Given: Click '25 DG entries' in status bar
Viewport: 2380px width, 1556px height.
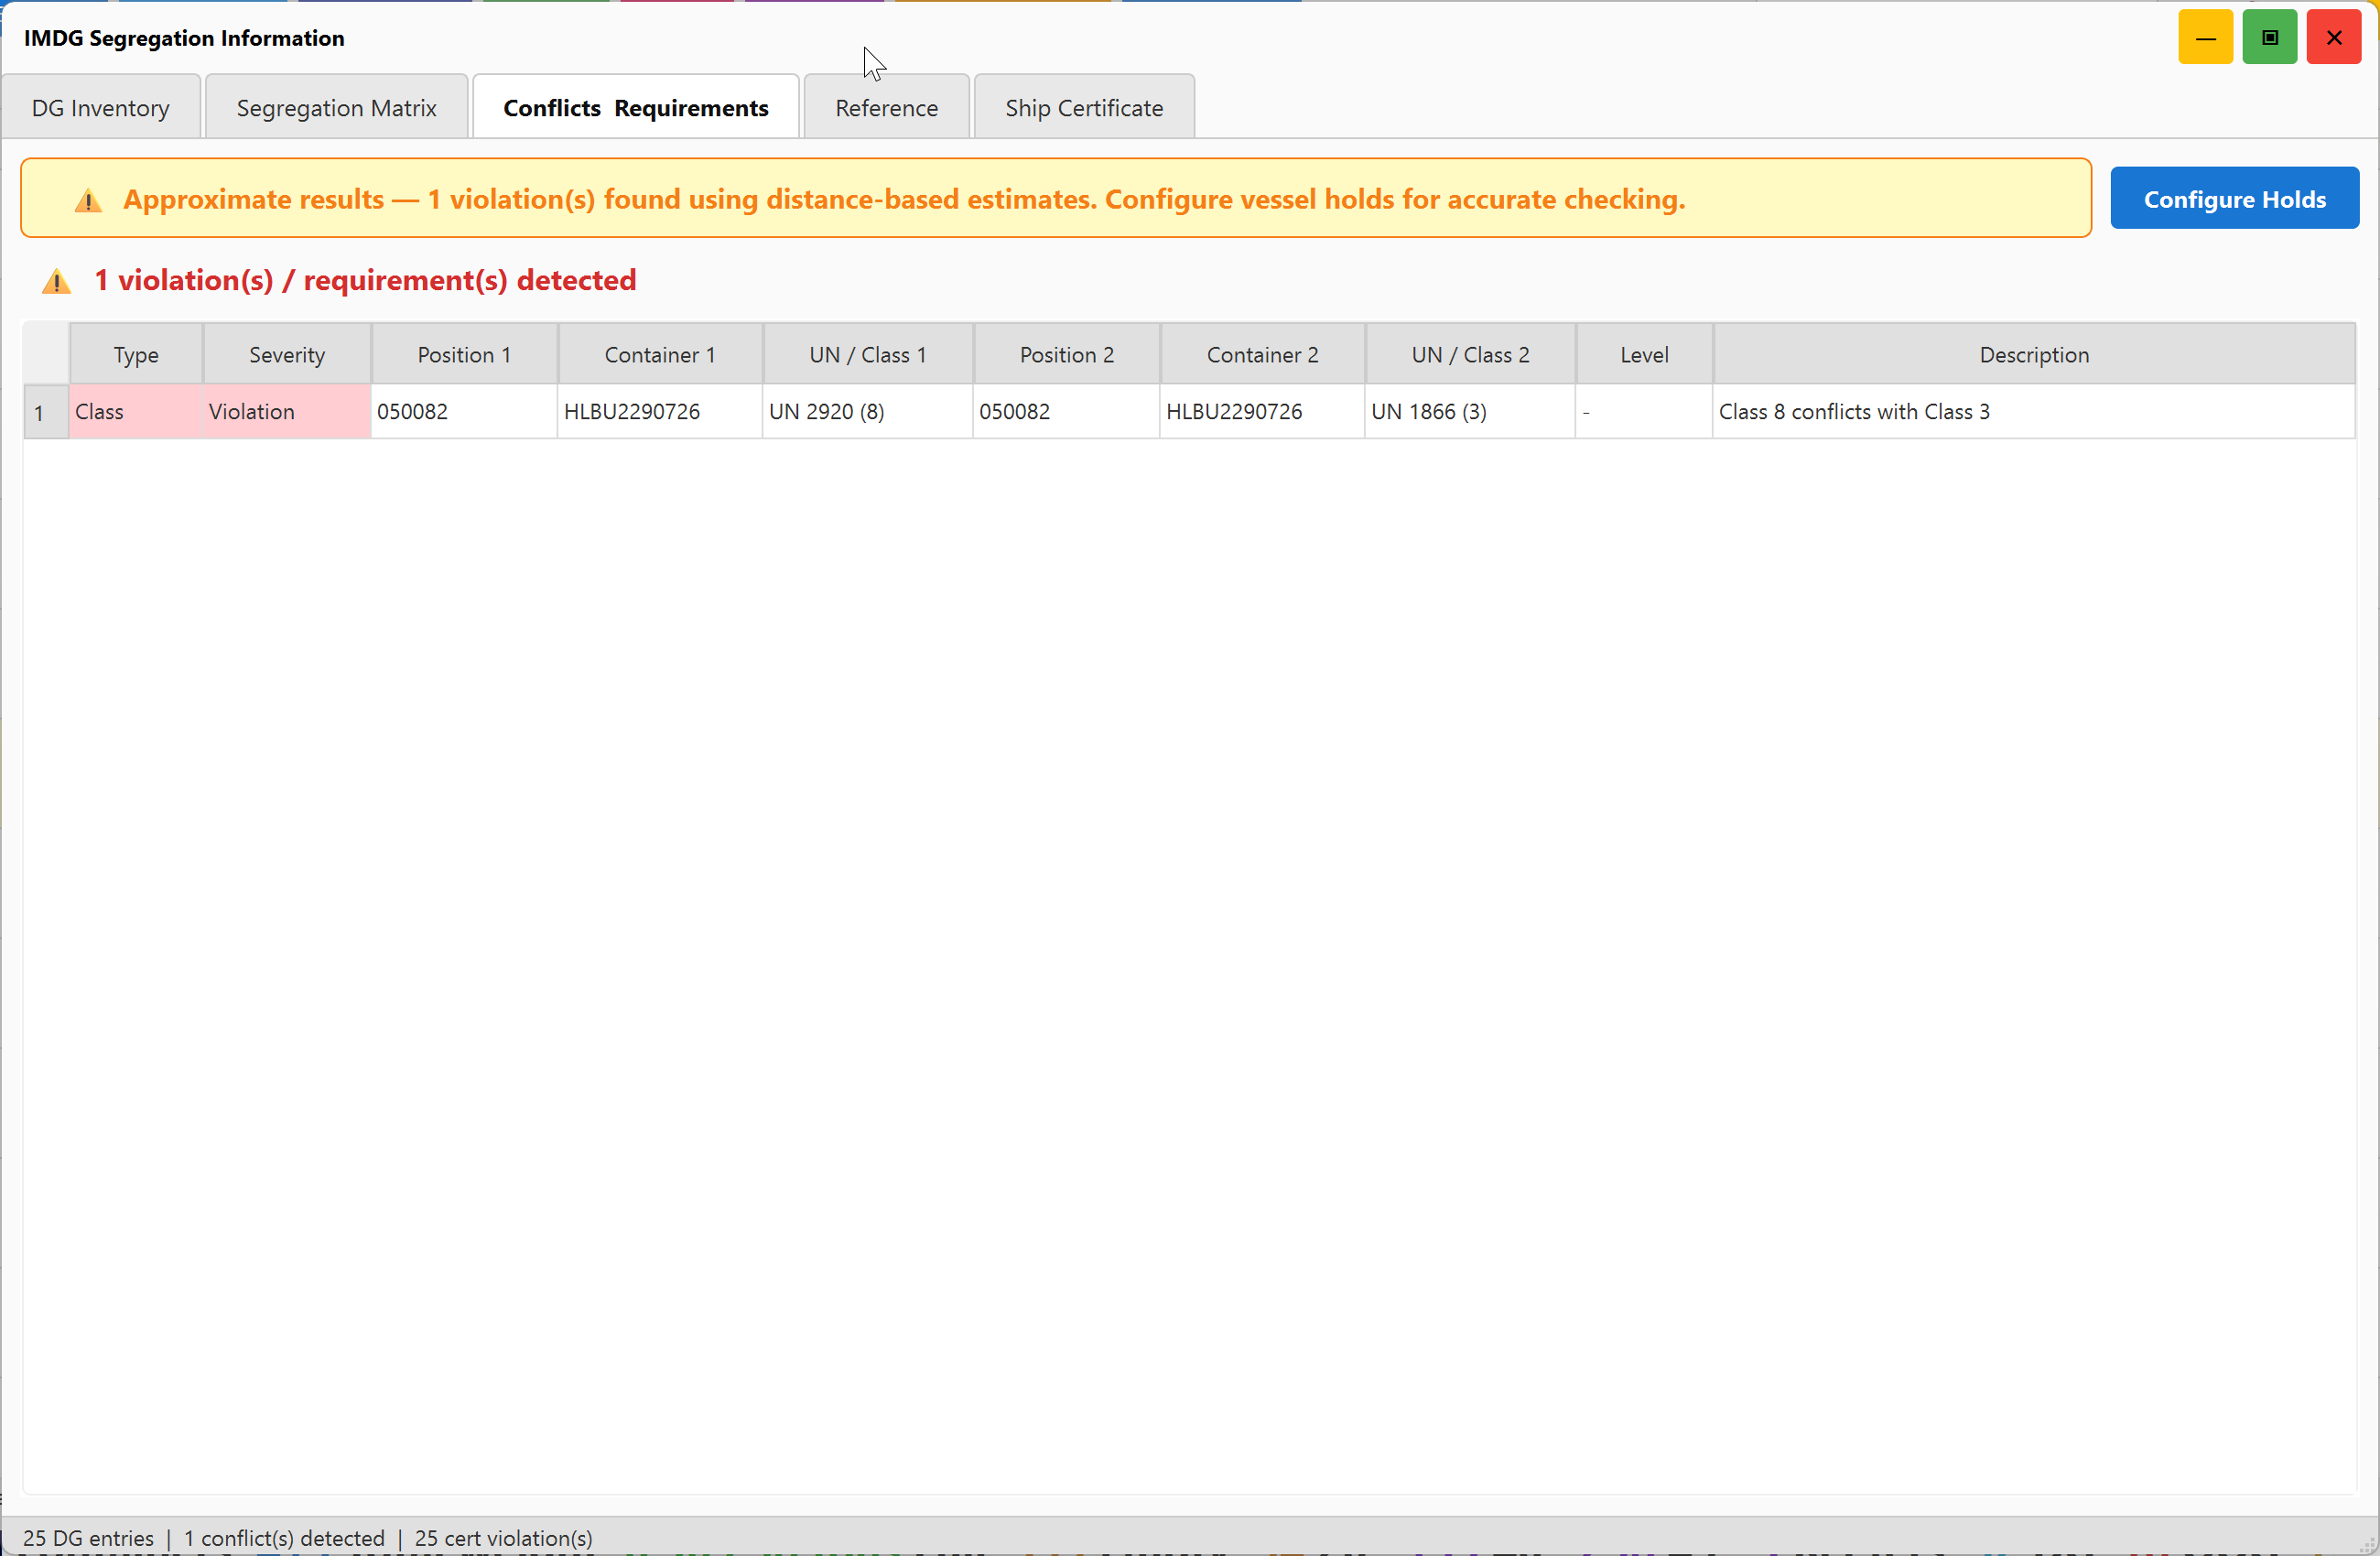Looking at the screenshot, I should point(88,1538).
